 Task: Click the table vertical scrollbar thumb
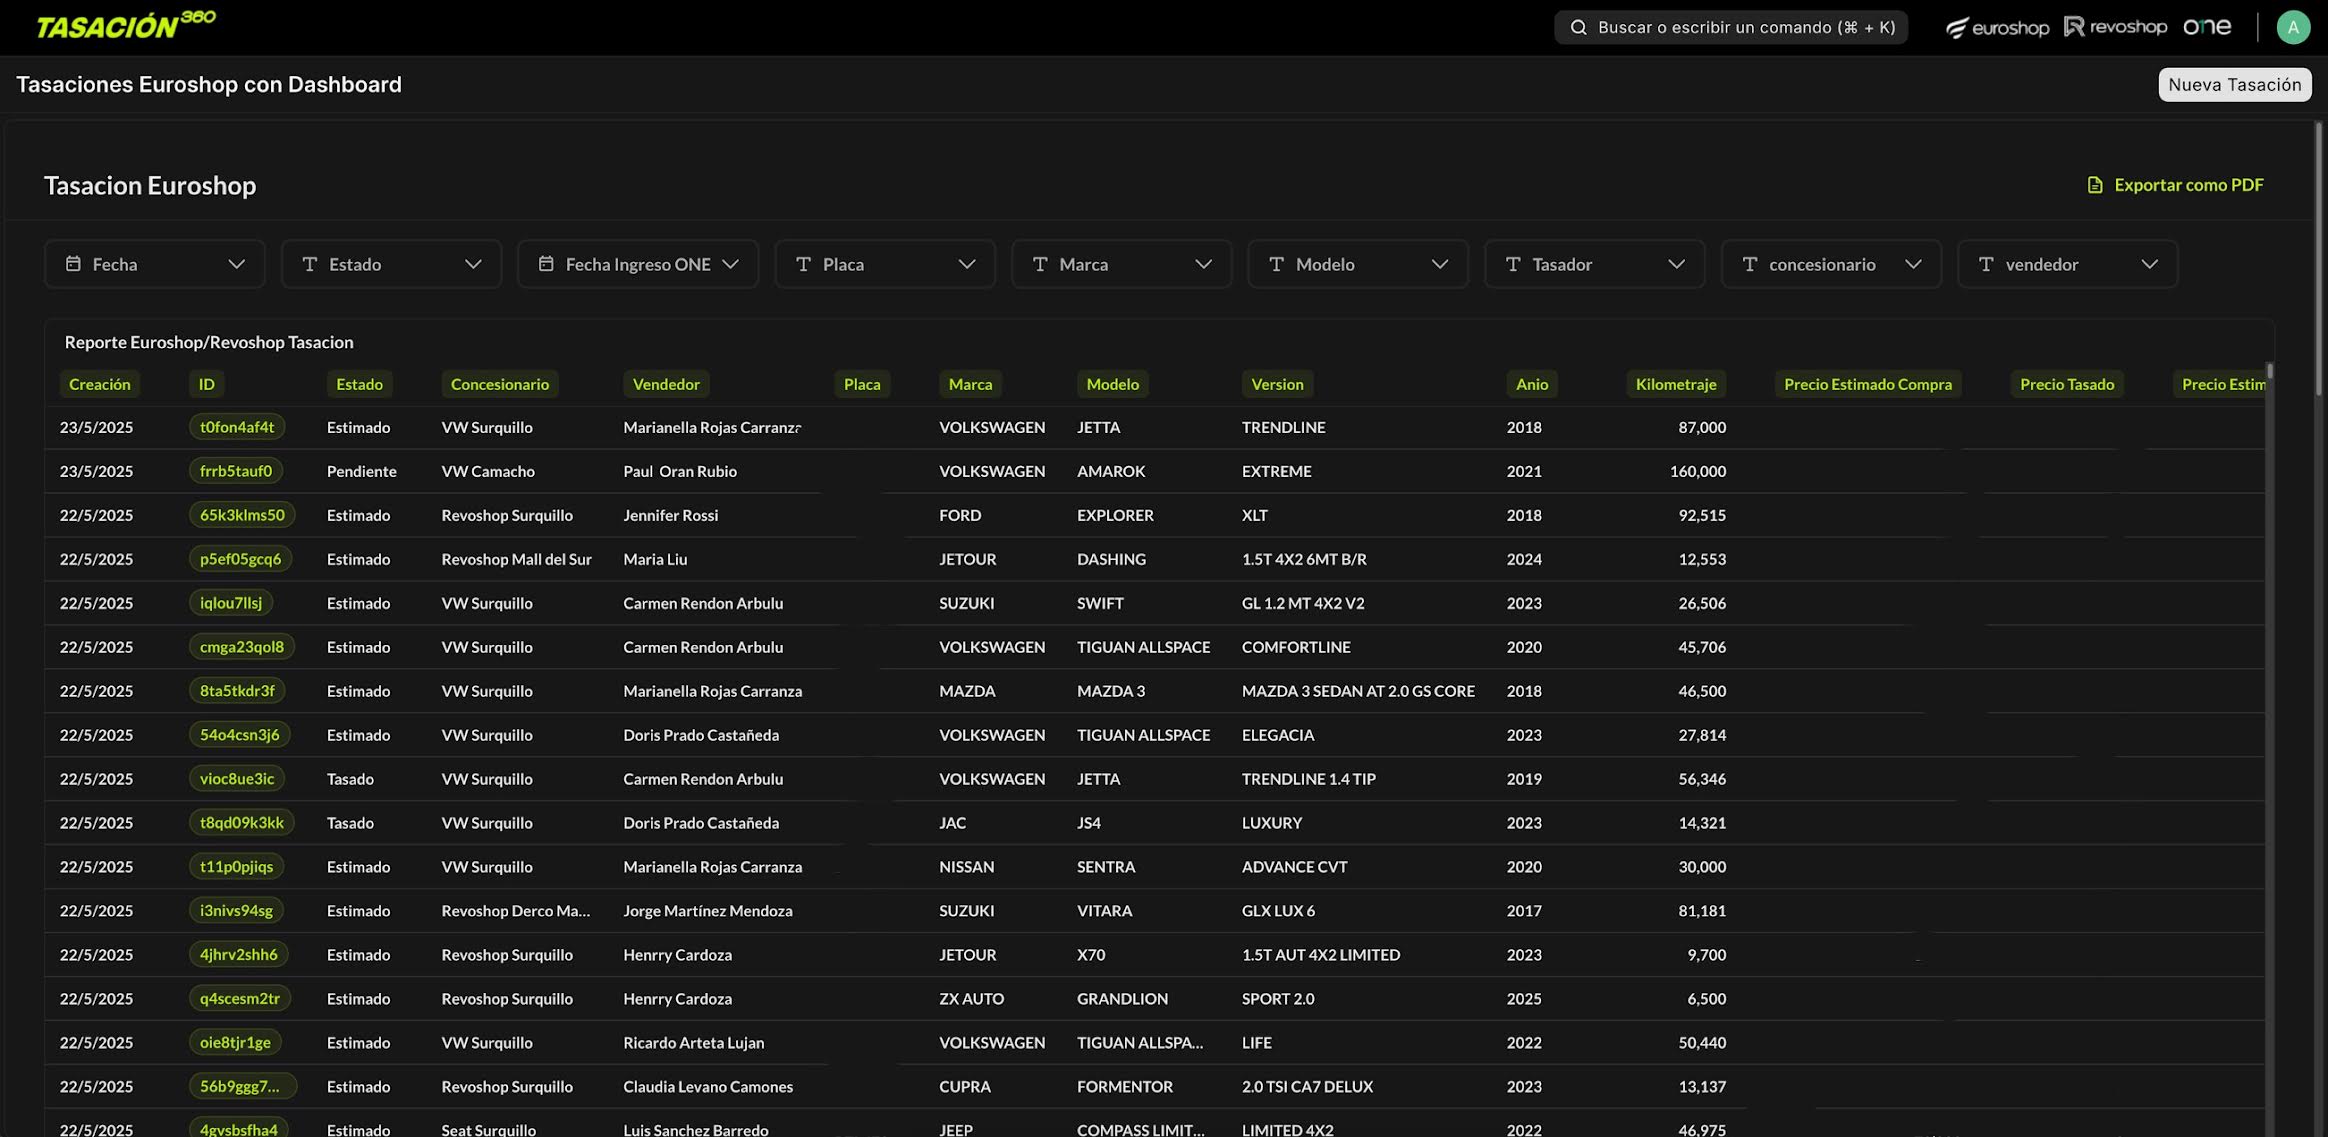pyautogui.click(x=2270, y=370)
